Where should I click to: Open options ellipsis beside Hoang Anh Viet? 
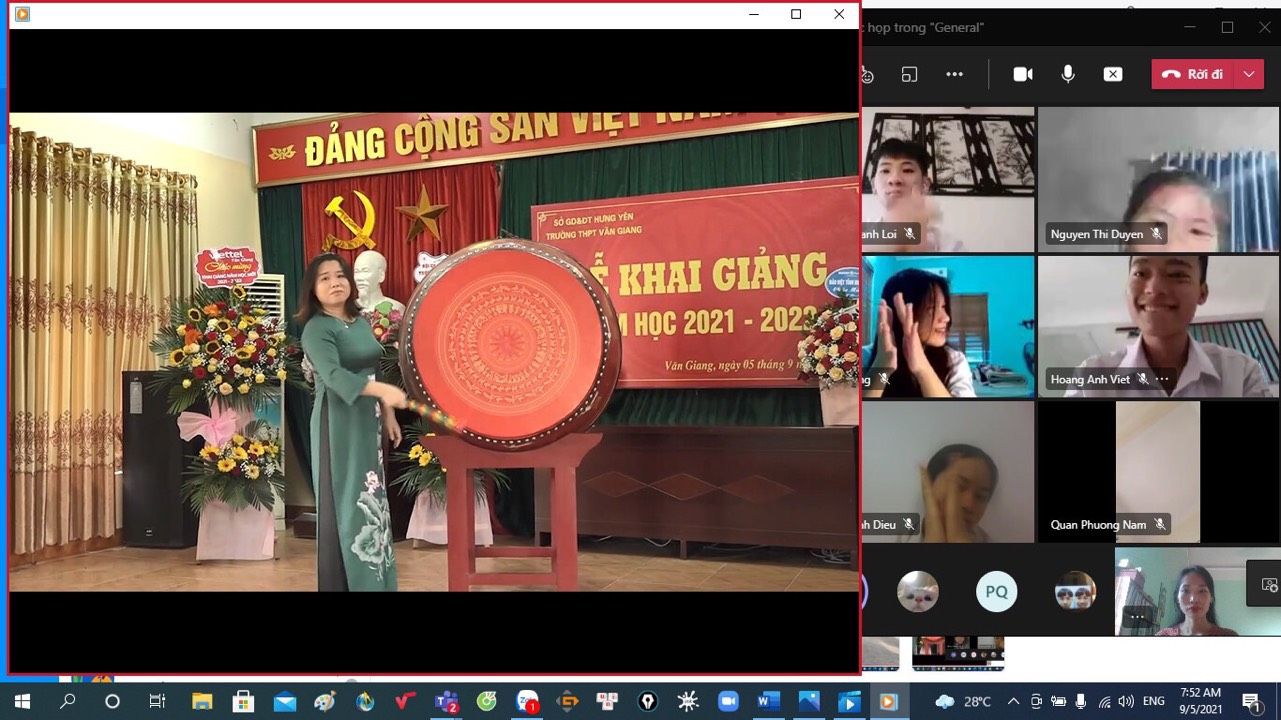coord(1162,379)
